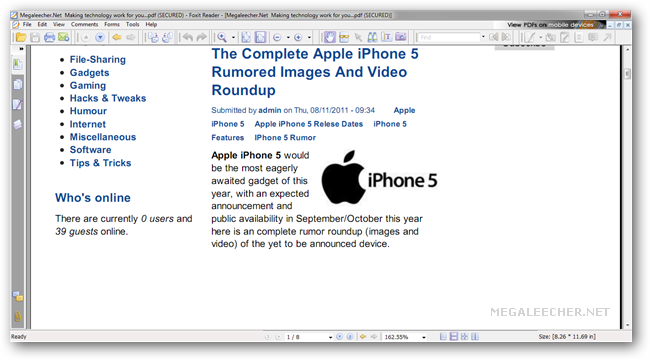Open the Find options dropdown
Screen dimensions: 650x360
click(483, 37)
